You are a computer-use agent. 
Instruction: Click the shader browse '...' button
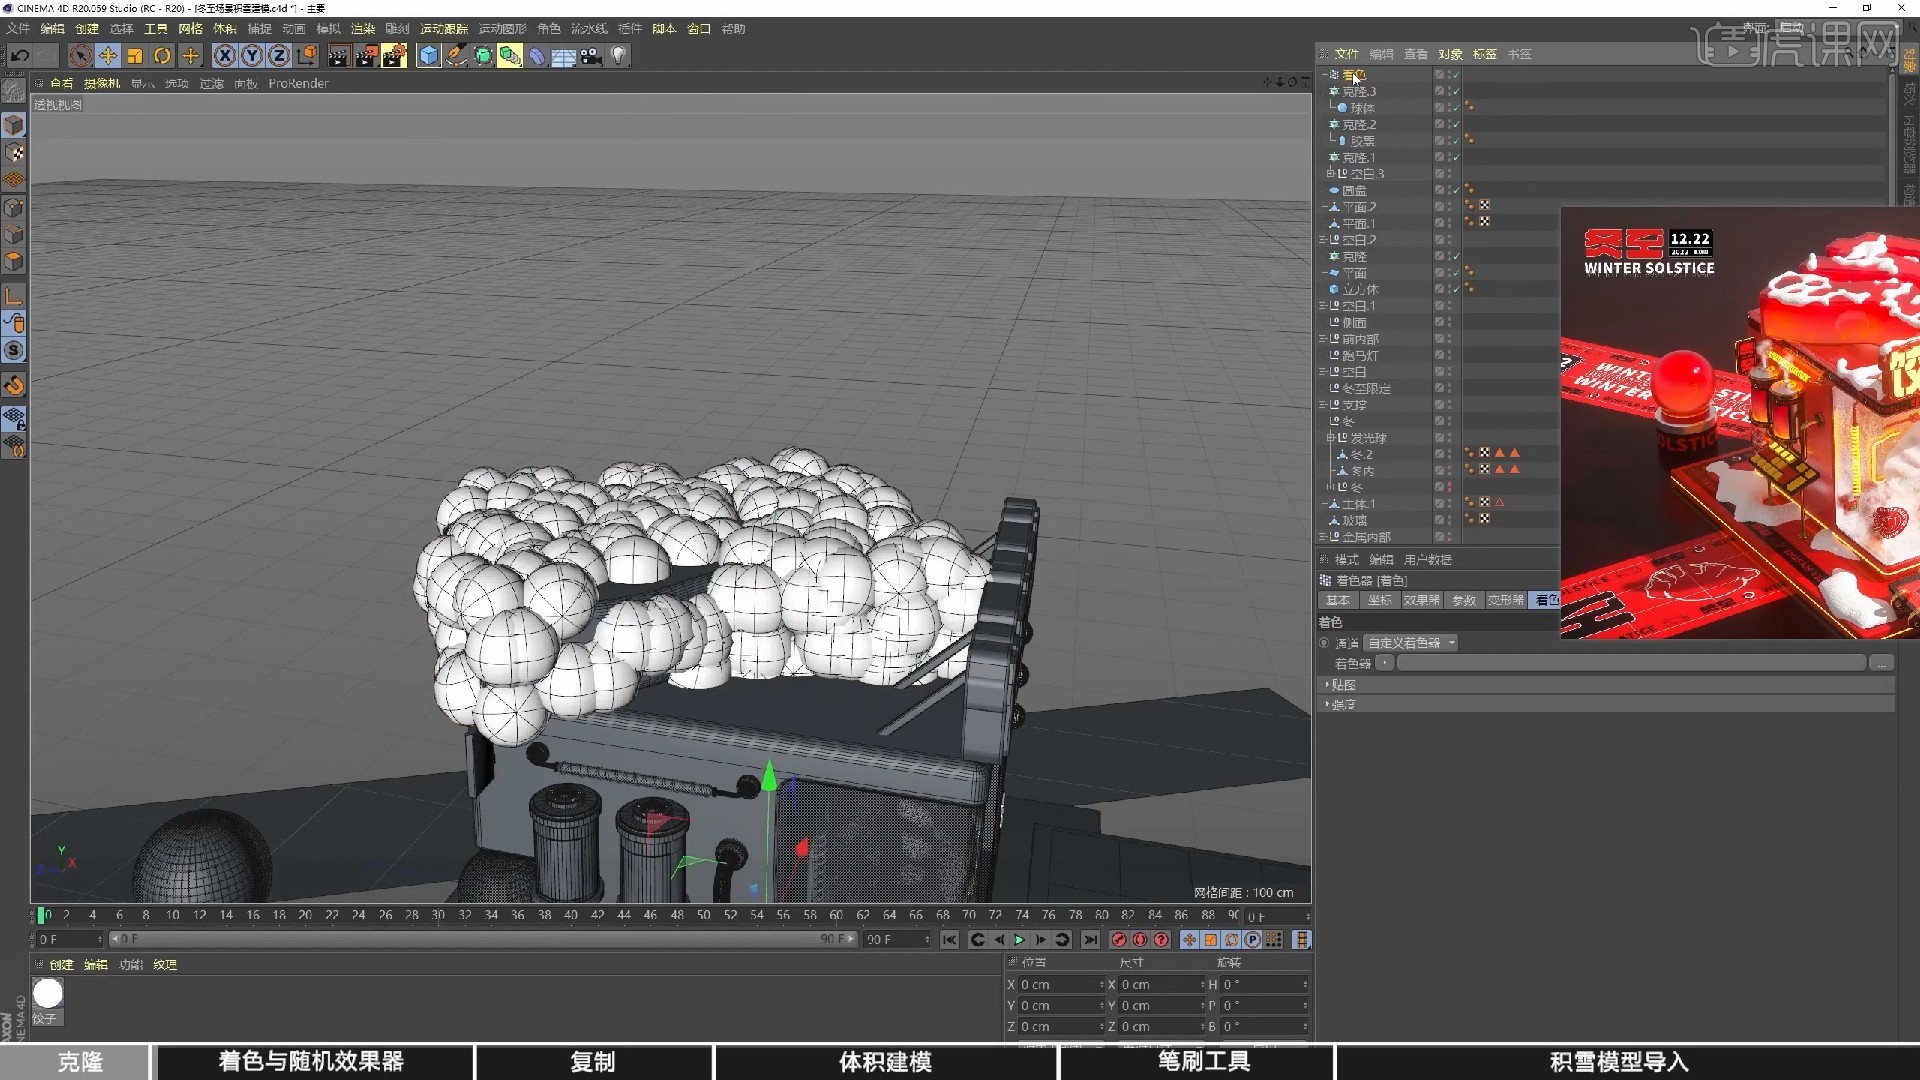(x=1881, y=663)
